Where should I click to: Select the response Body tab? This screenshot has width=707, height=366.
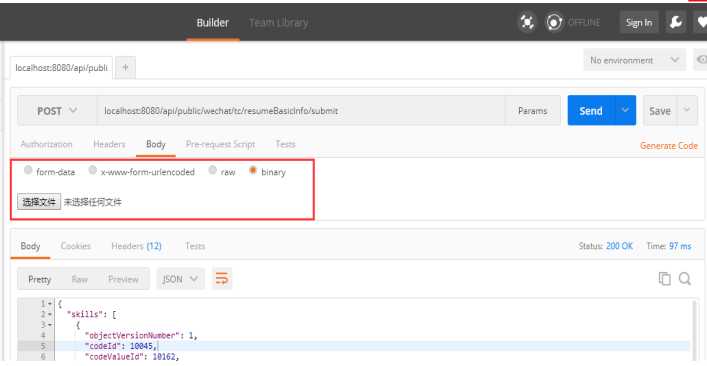point(30,246)
